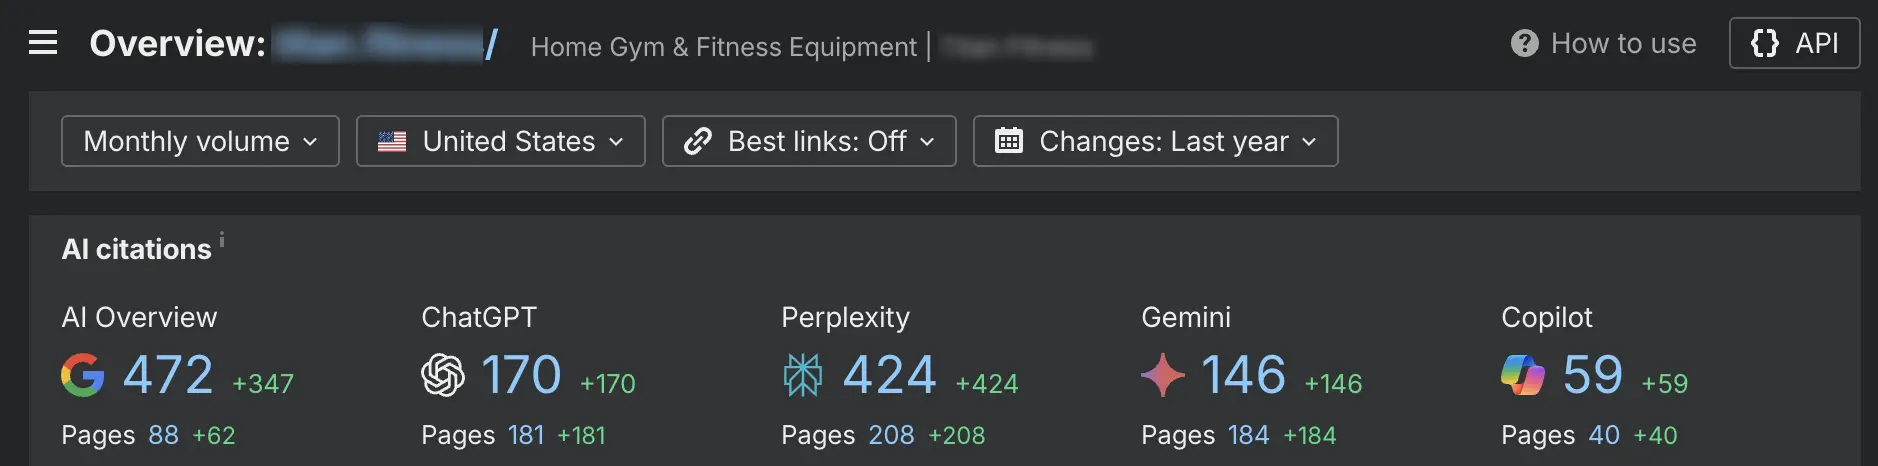This screenshot has width=1878, height=466.
Task: Open the How to use link
Action: 1603,43
